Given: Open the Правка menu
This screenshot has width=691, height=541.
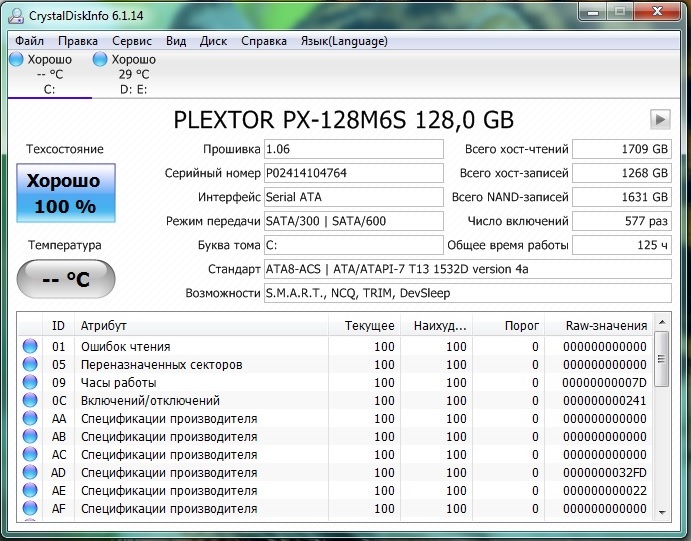Looking at the screenshot, I should tap(78, 41).
